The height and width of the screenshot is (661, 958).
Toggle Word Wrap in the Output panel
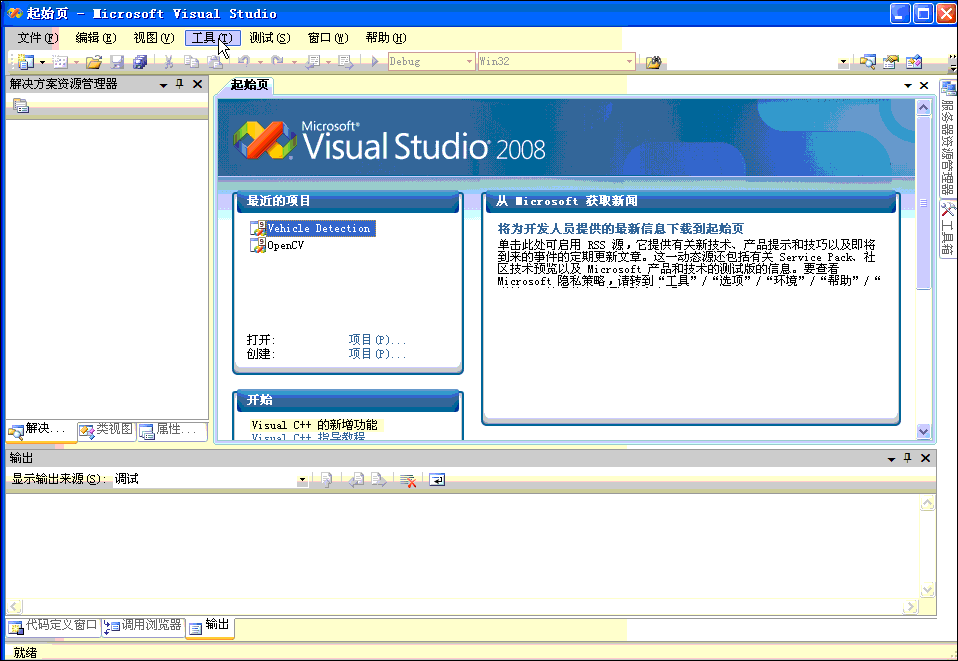click(437, 480)
